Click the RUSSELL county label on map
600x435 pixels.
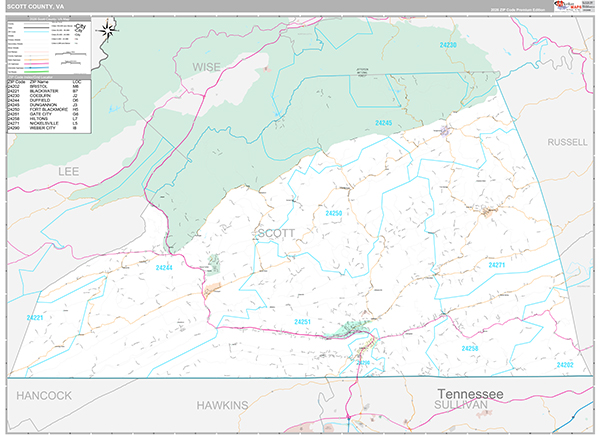pyautogui.click(x=567, y=142)
